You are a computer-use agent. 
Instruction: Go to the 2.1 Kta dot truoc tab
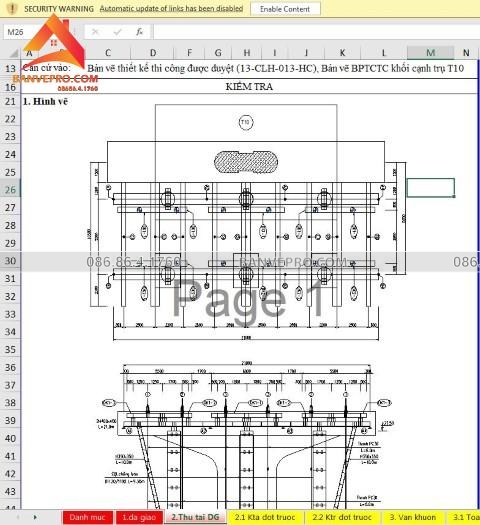[x=265, y=517]
